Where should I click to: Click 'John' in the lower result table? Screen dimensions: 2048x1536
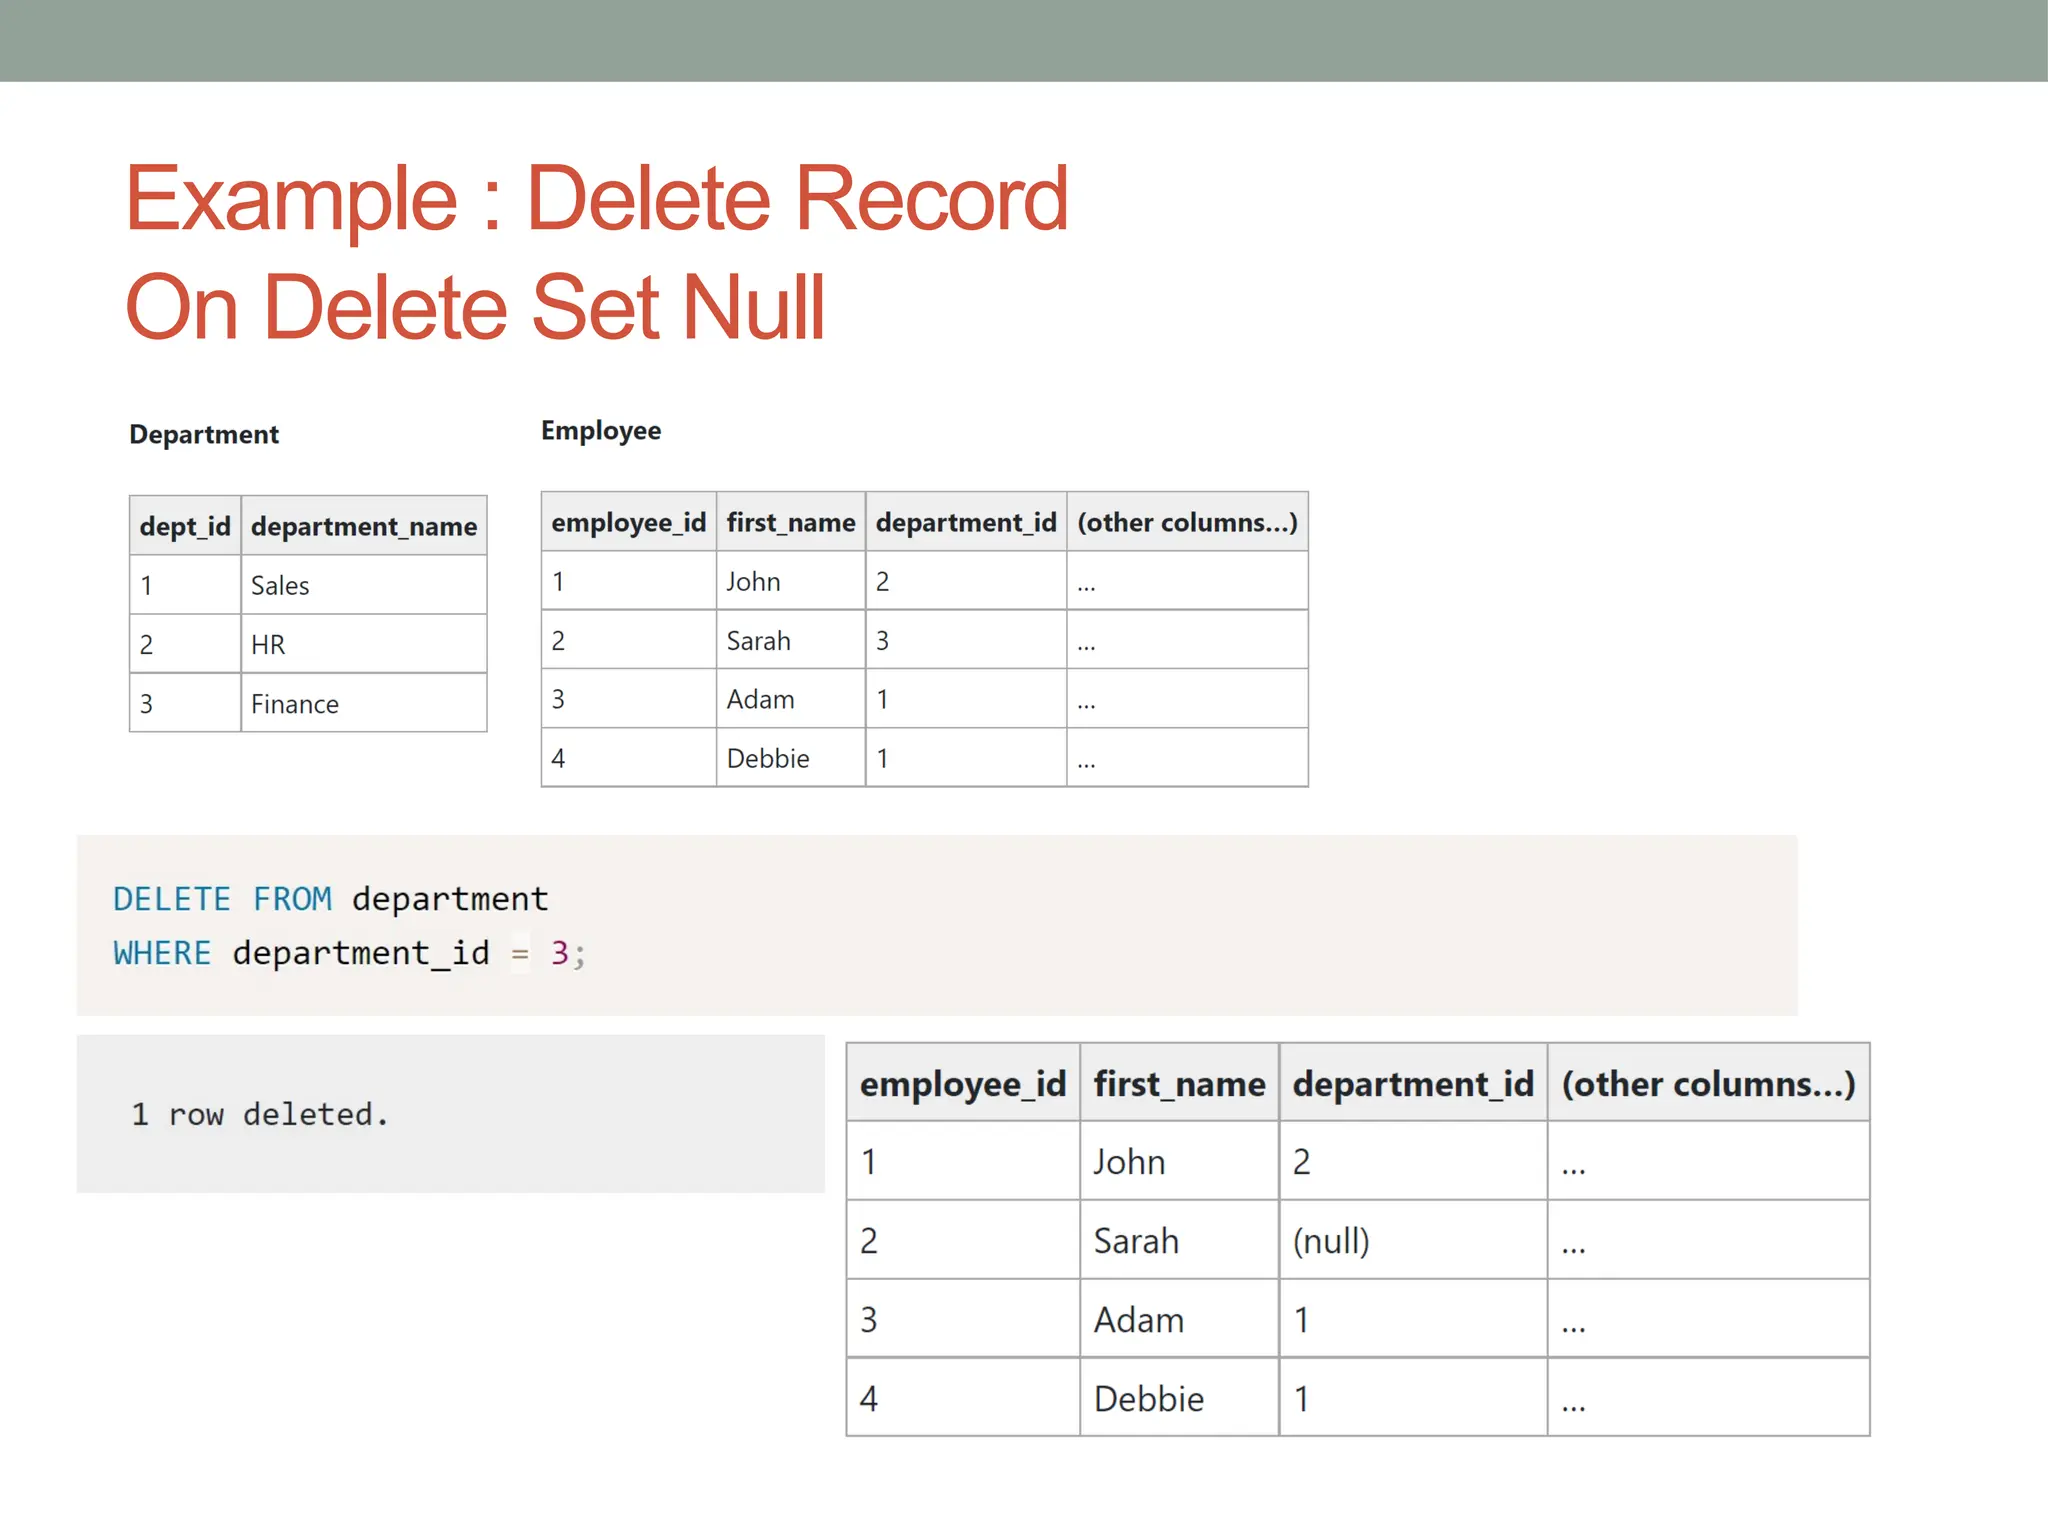tap(1179, 1161)
